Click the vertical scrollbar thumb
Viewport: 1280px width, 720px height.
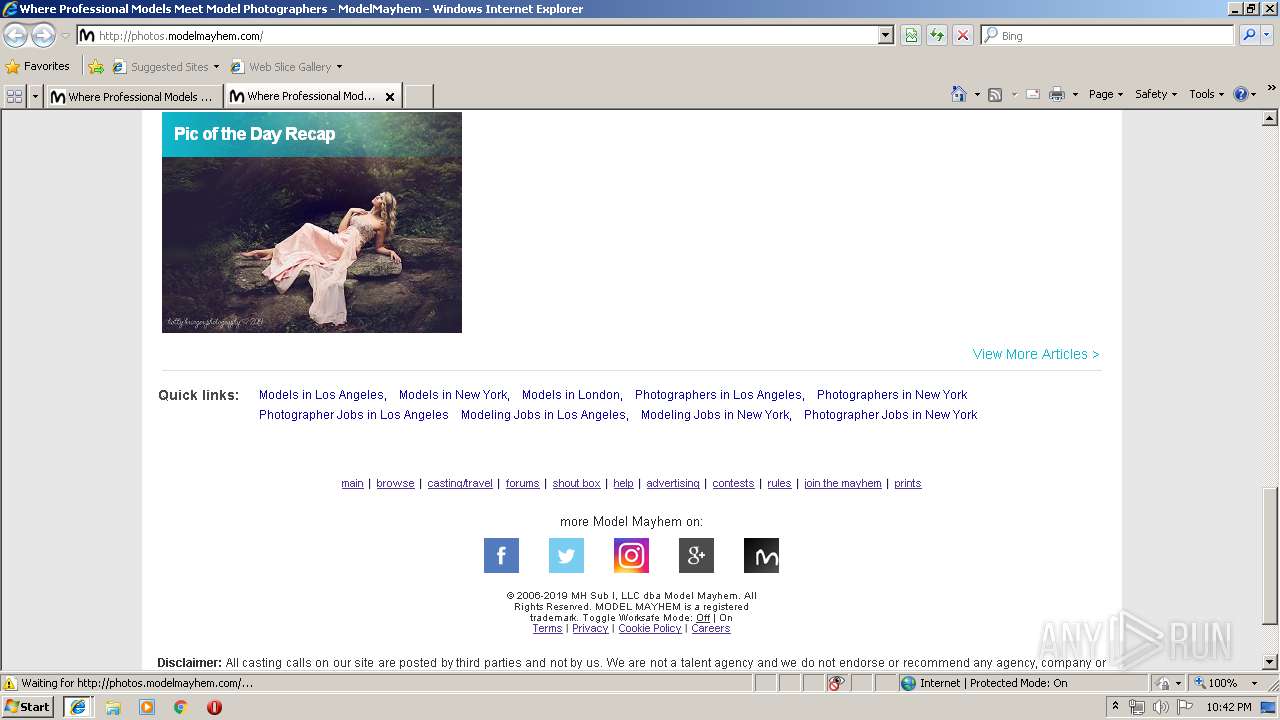[x=1270, y=554]
